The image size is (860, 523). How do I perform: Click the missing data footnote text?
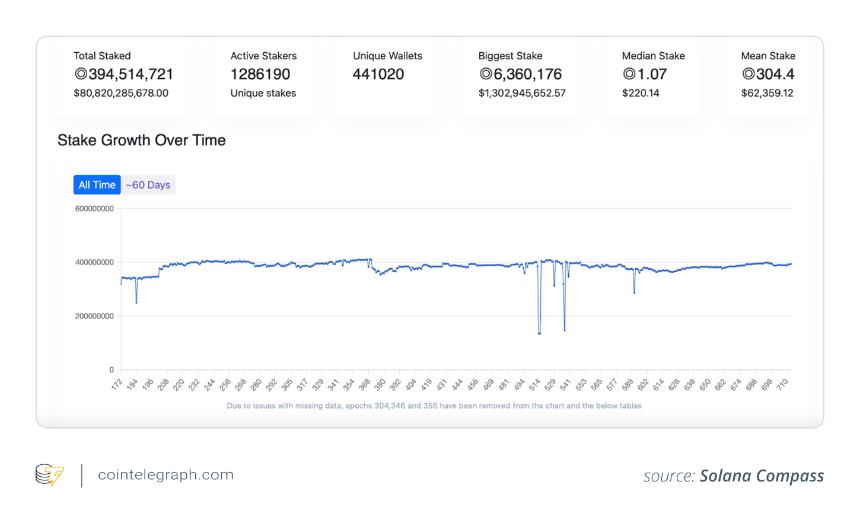(x=434, y=406)
